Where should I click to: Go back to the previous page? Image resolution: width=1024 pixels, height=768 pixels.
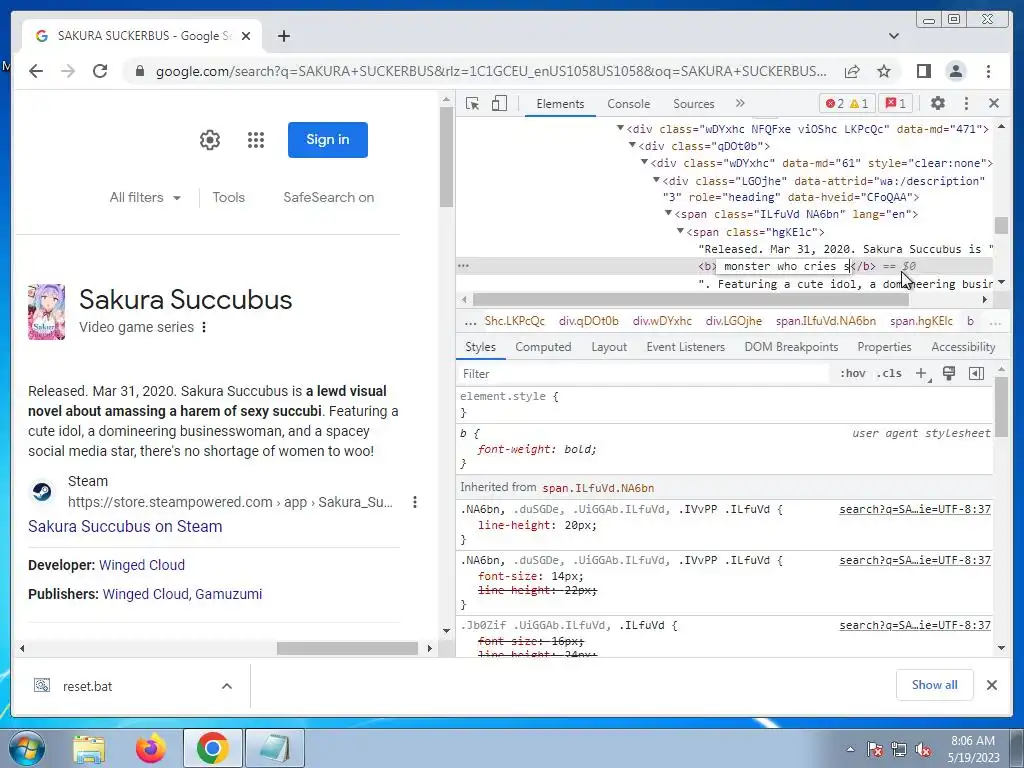coord(36,71)
